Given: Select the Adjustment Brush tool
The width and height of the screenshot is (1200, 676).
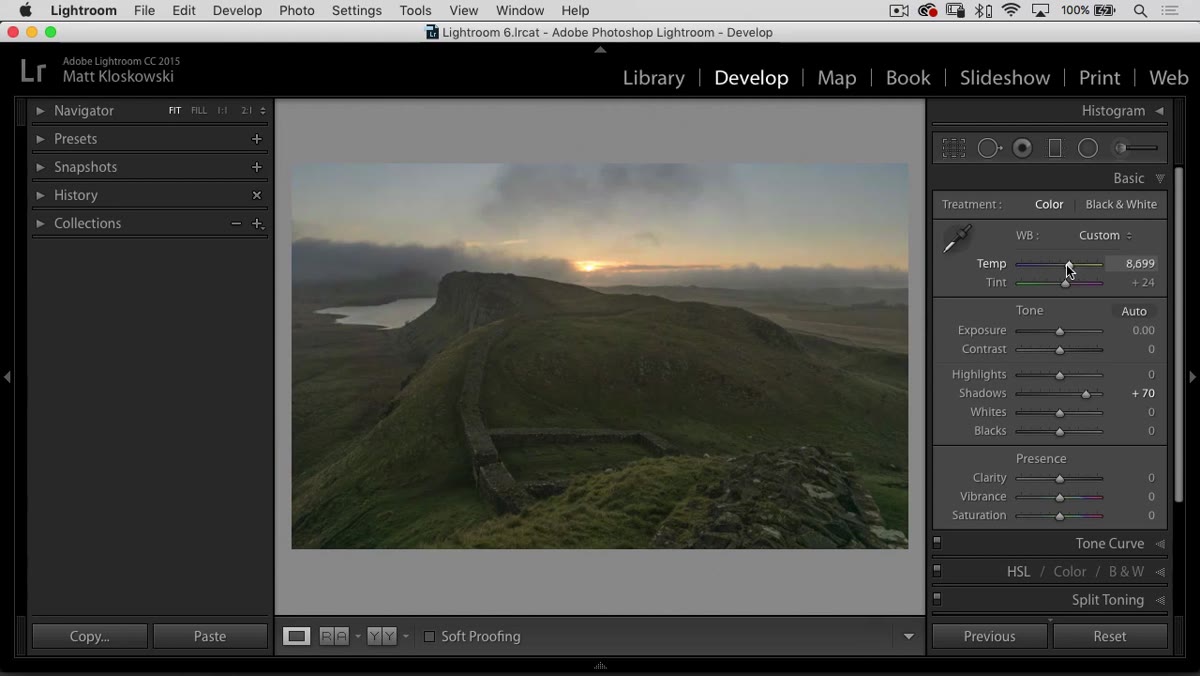Looking at the screenshot, I should (1136, 148).
